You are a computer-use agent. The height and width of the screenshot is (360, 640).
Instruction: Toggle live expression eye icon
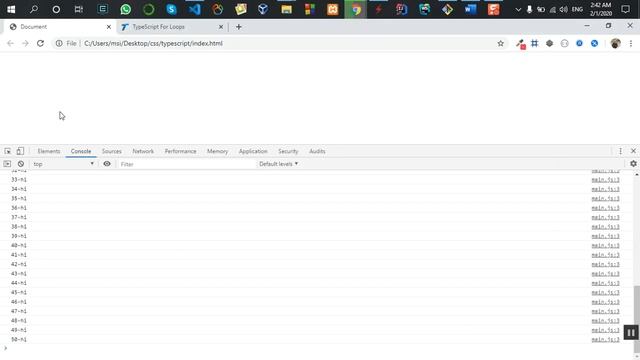pos(107,164)
